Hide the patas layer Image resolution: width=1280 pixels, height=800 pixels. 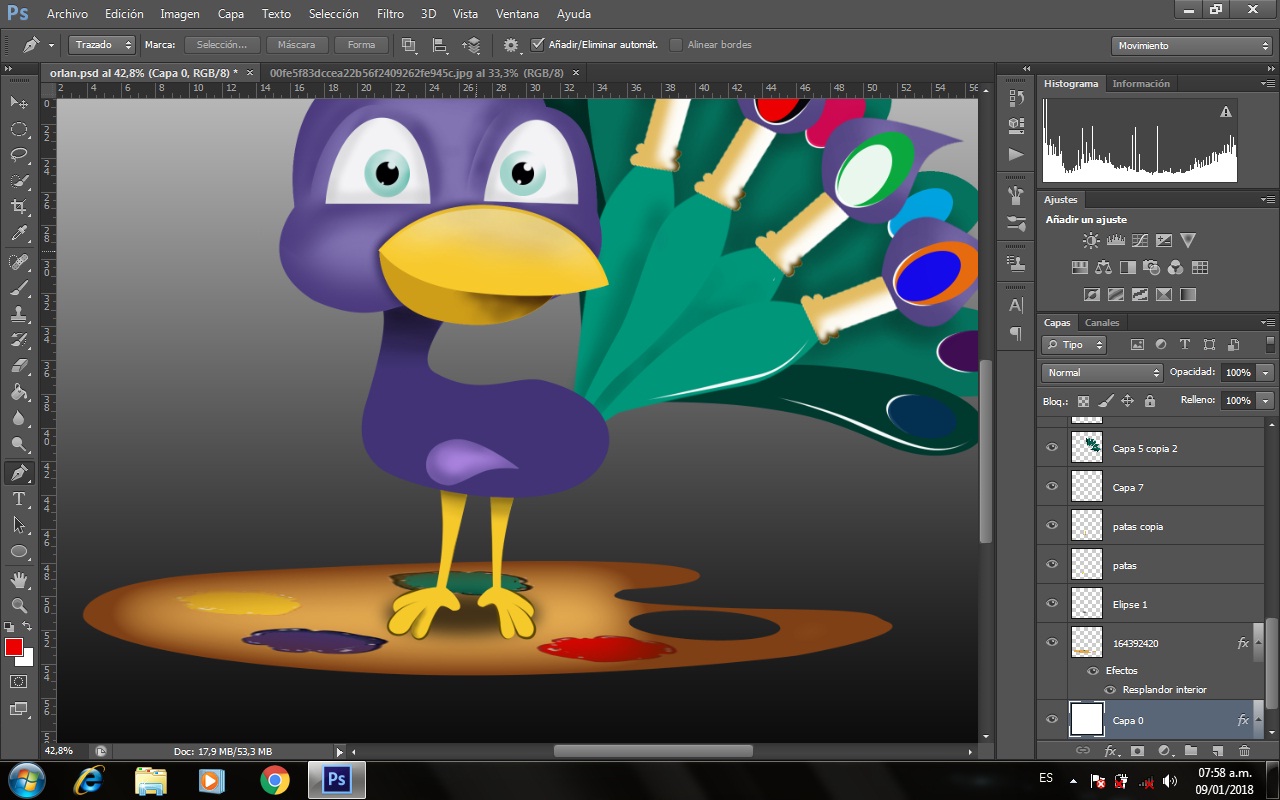[1051, 565]
